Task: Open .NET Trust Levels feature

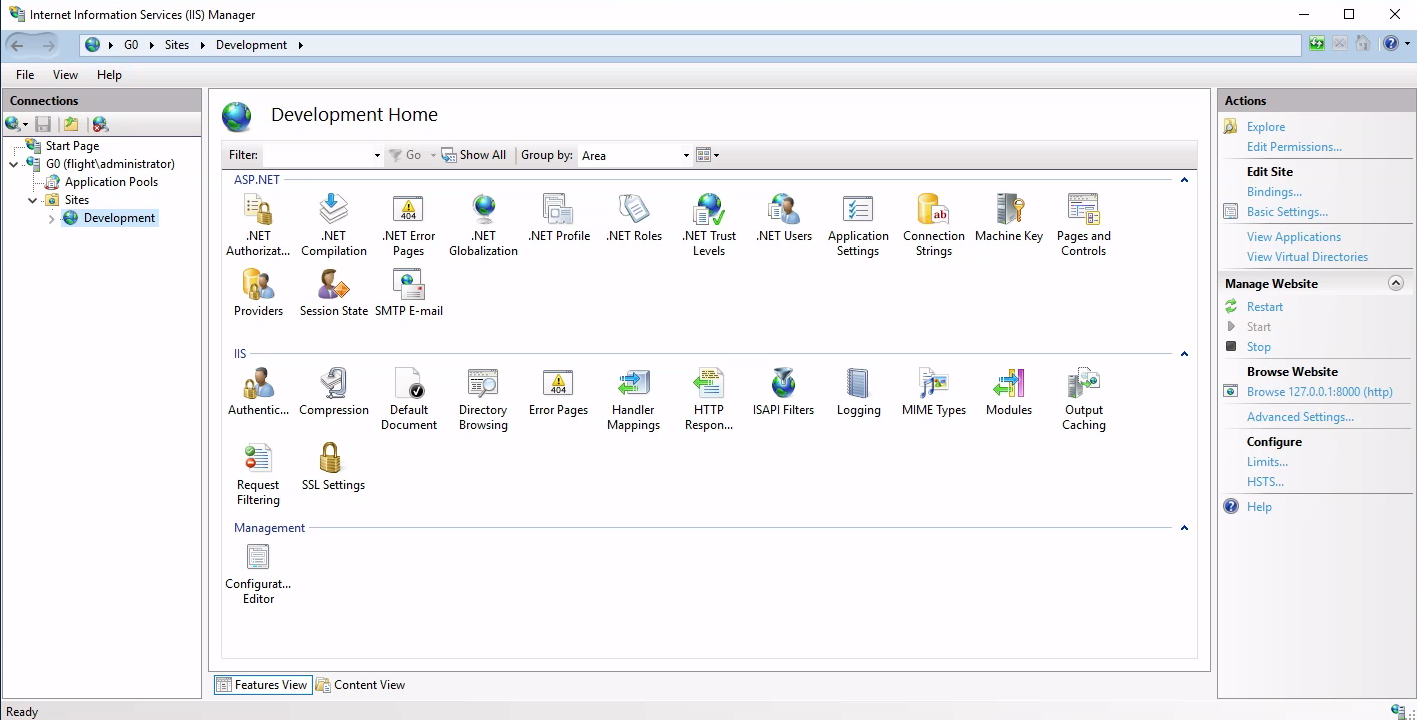Action: pos(709,225)
